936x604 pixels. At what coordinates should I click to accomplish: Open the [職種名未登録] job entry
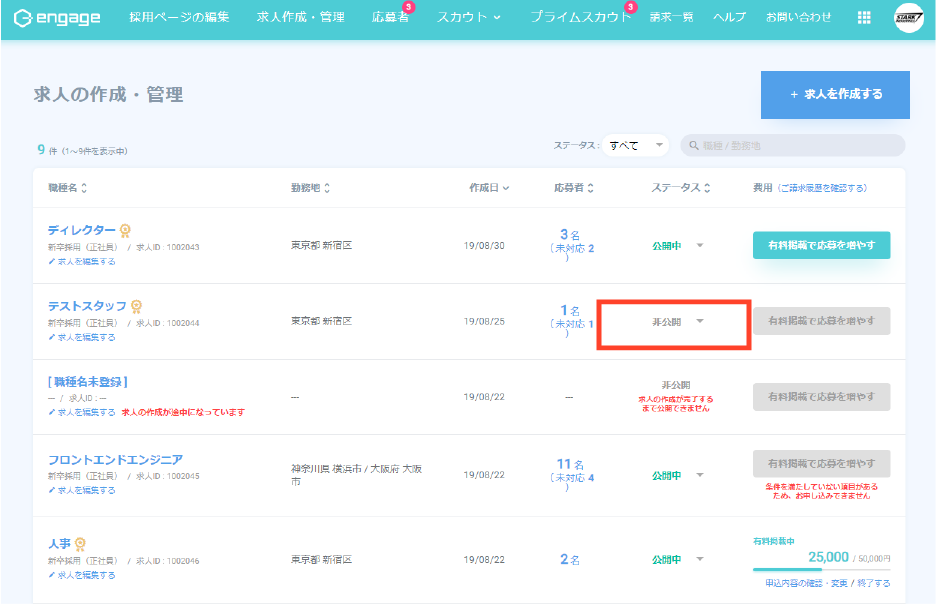(x=88, y=382)
